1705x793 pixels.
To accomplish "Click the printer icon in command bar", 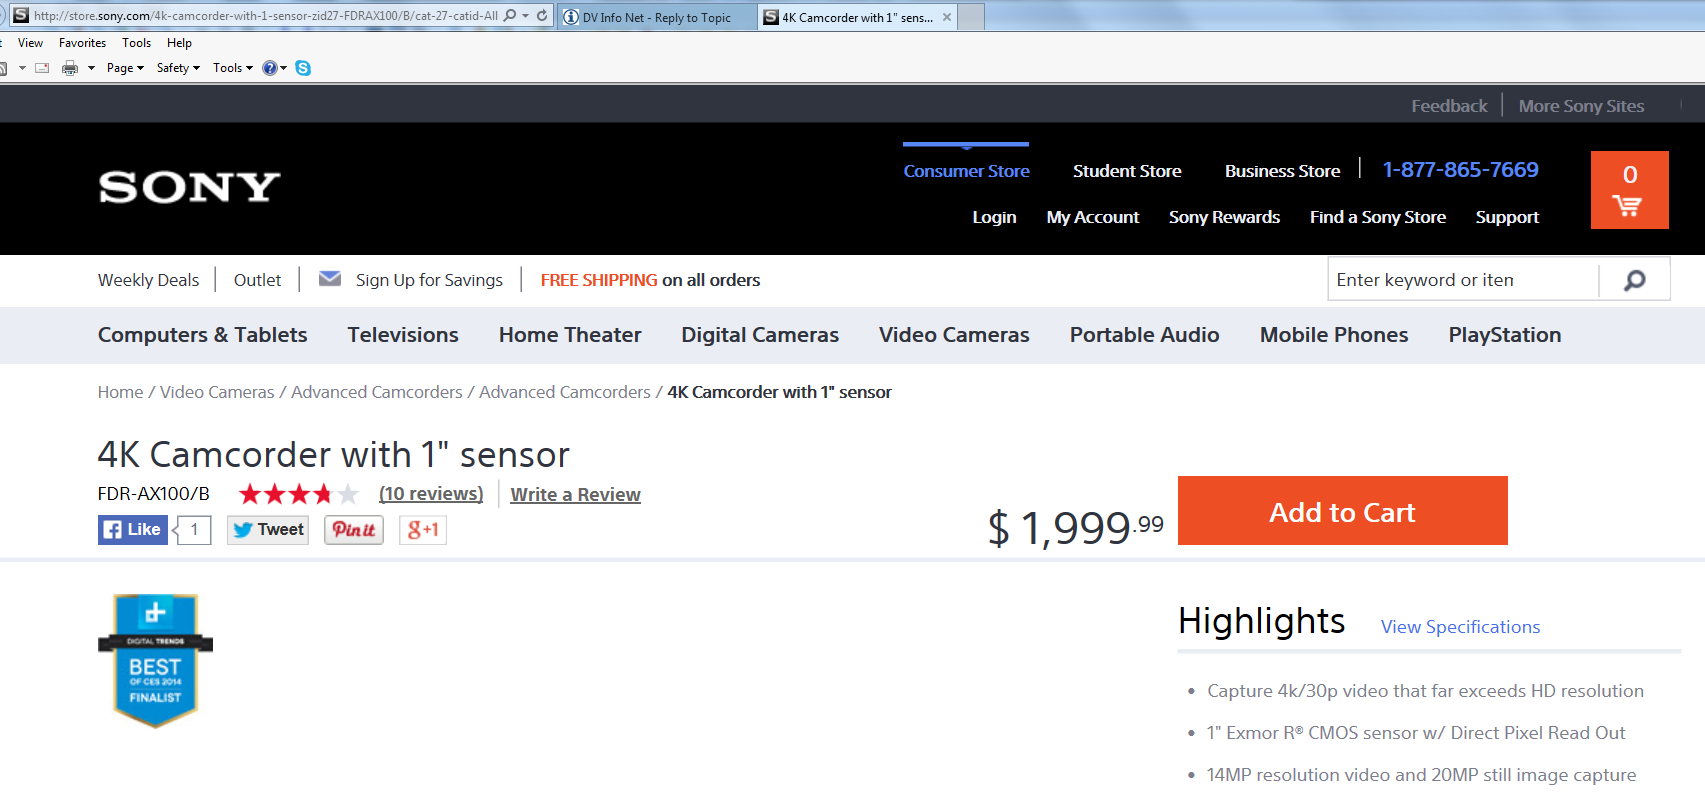I will click(70, 68).
